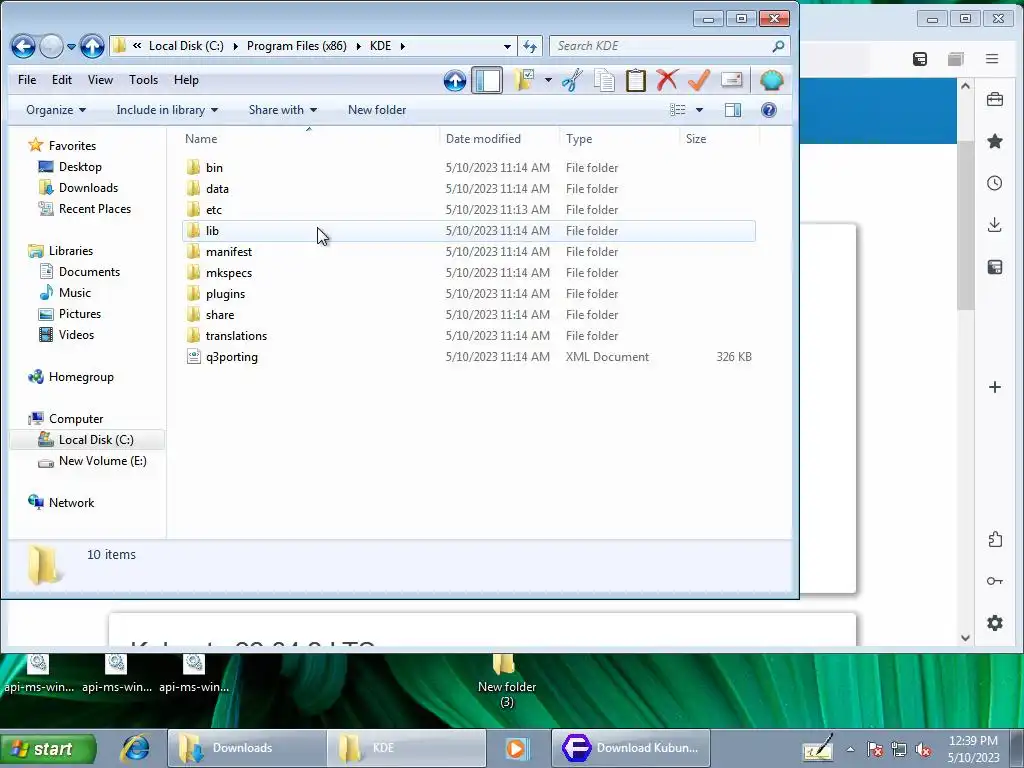Select Recent Places in the navigation pane

tap(95, 209)
